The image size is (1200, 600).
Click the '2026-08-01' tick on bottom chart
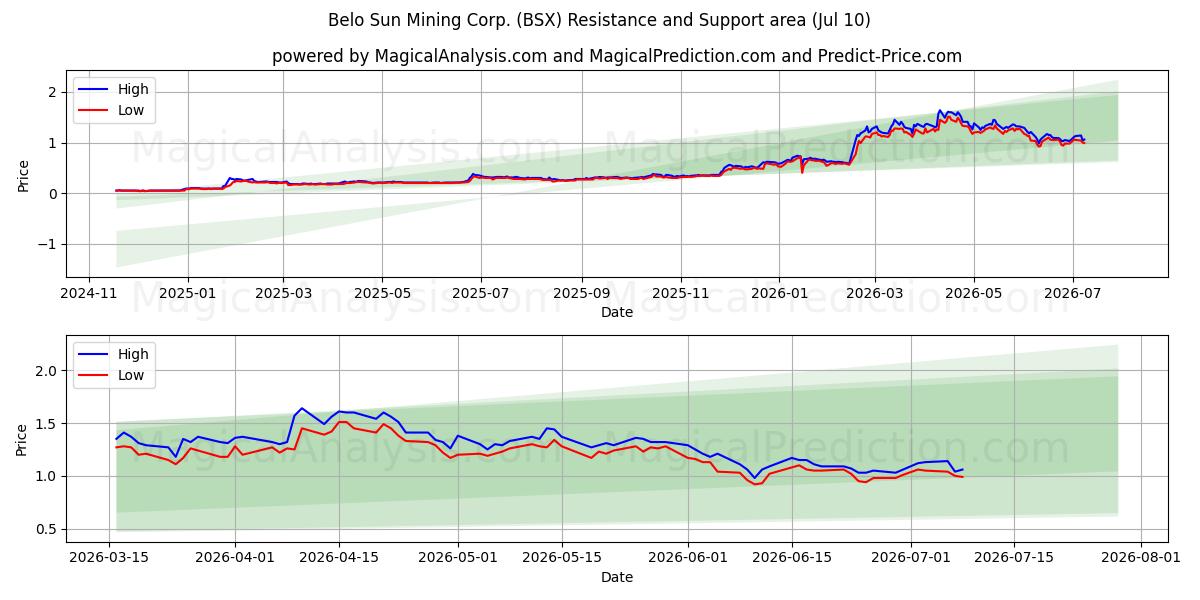pyautogui.click(x=1140, y=558)
